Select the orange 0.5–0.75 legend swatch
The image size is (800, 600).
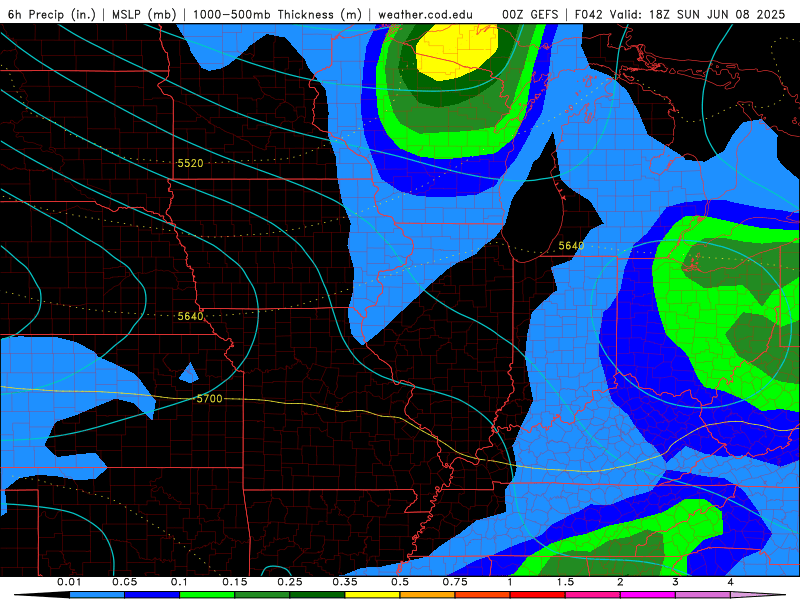tap(428, 595)
